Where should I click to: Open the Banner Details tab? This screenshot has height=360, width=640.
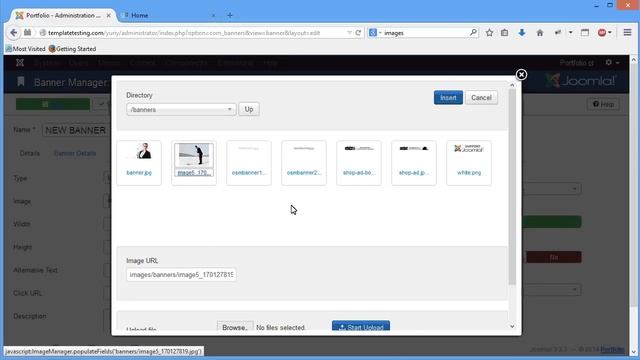[75, 153]
